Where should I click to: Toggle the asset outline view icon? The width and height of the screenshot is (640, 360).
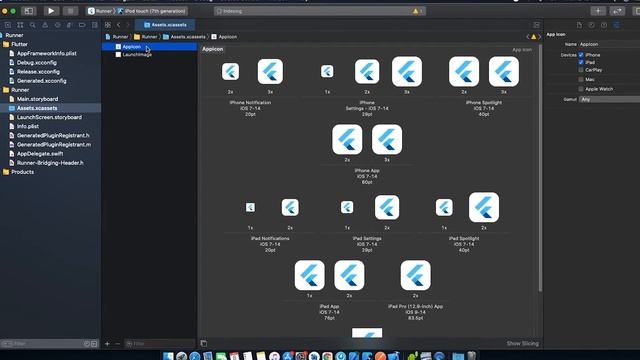(204, 344)
